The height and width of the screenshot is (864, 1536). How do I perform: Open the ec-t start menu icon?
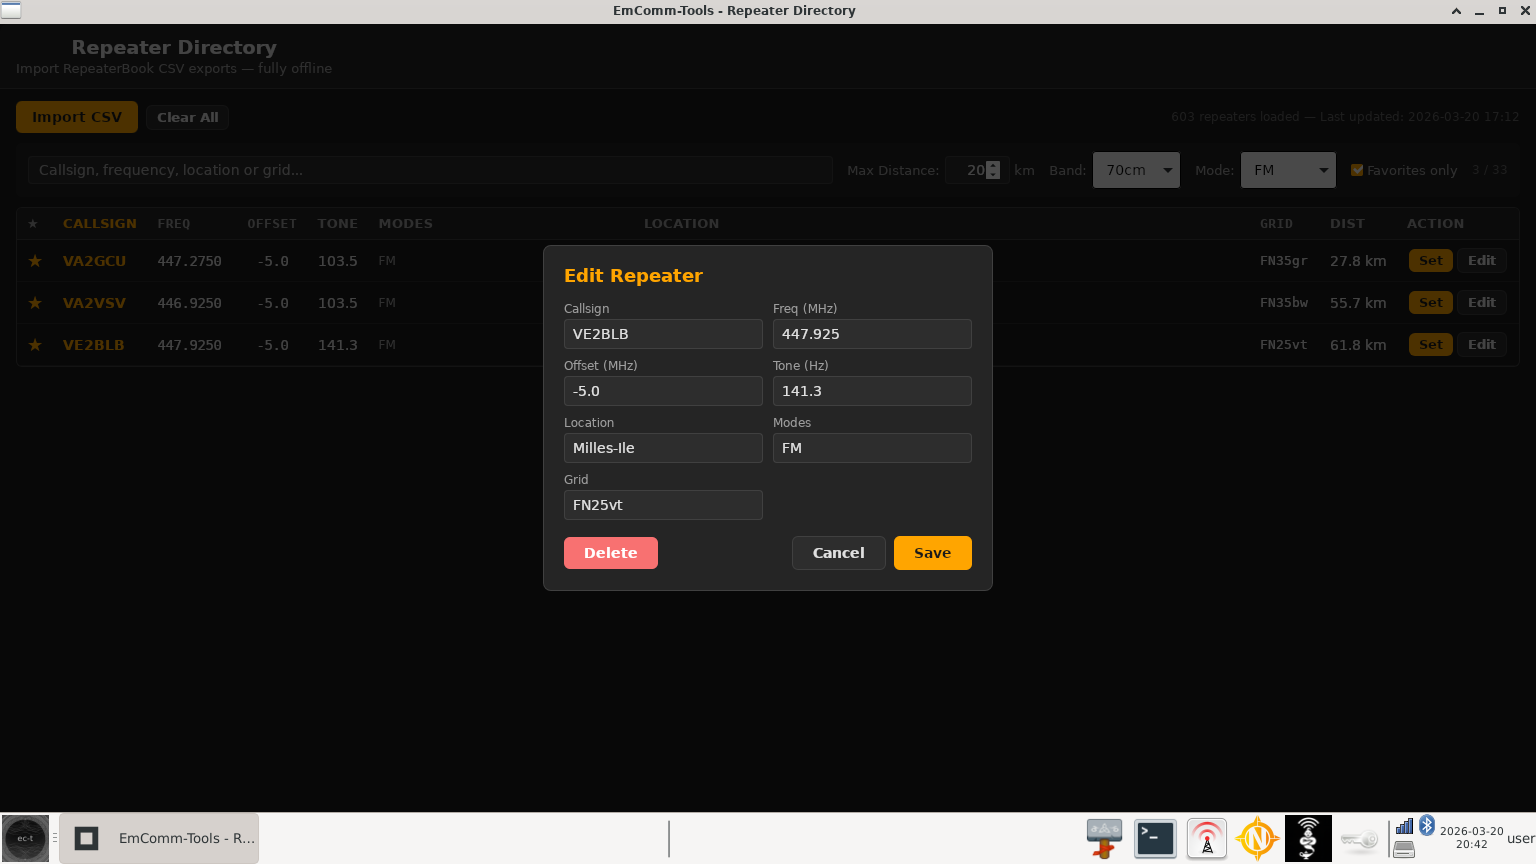pyautogui.click(x=25, y=838)
